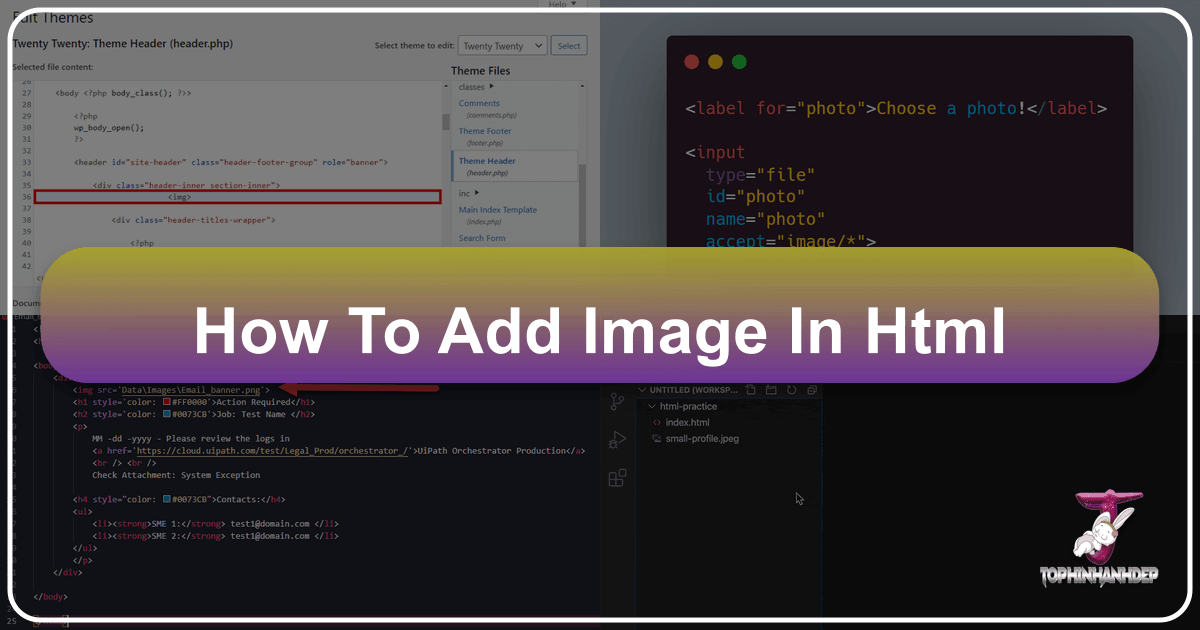Open index.html in the file explorer

[687, 423]
